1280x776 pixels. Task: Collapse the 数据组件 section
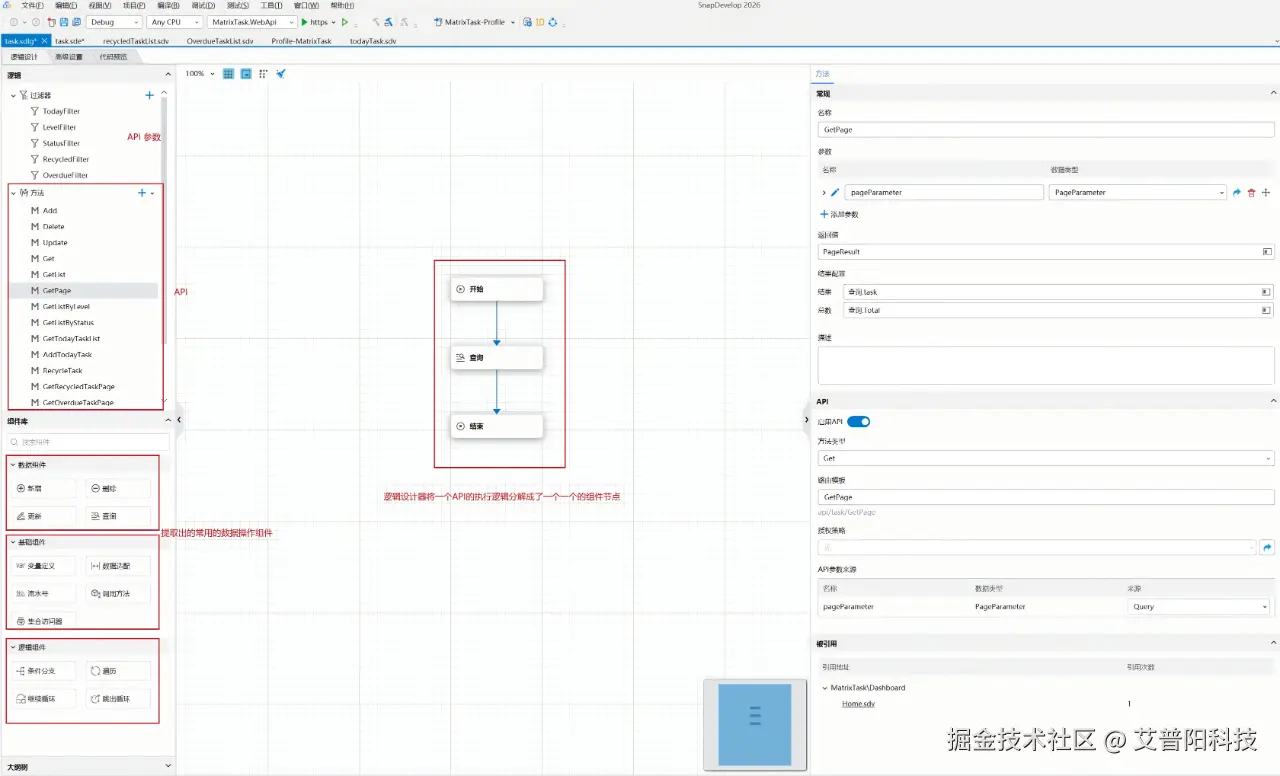tap(13, 465)
